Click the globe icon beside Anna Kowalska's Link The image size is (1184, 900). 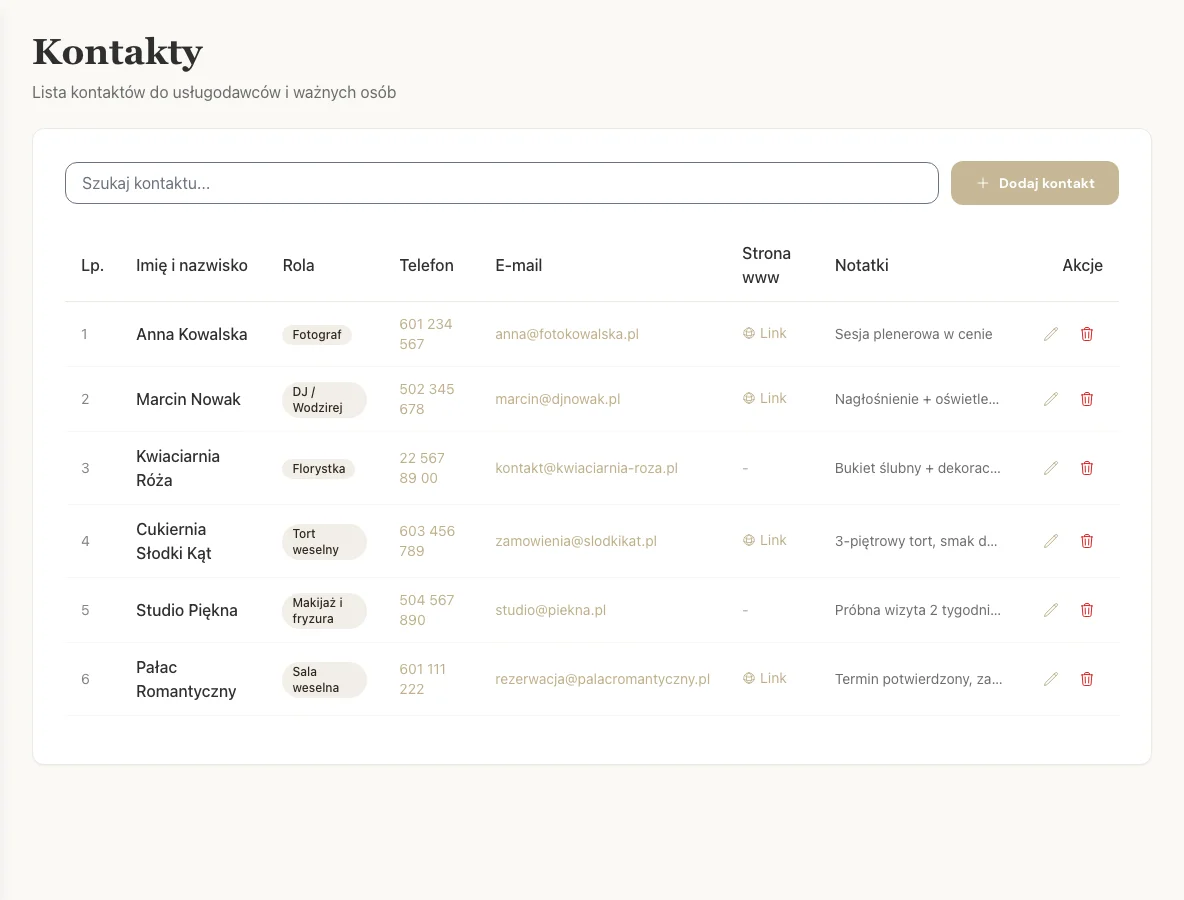[x=748, y=333]
